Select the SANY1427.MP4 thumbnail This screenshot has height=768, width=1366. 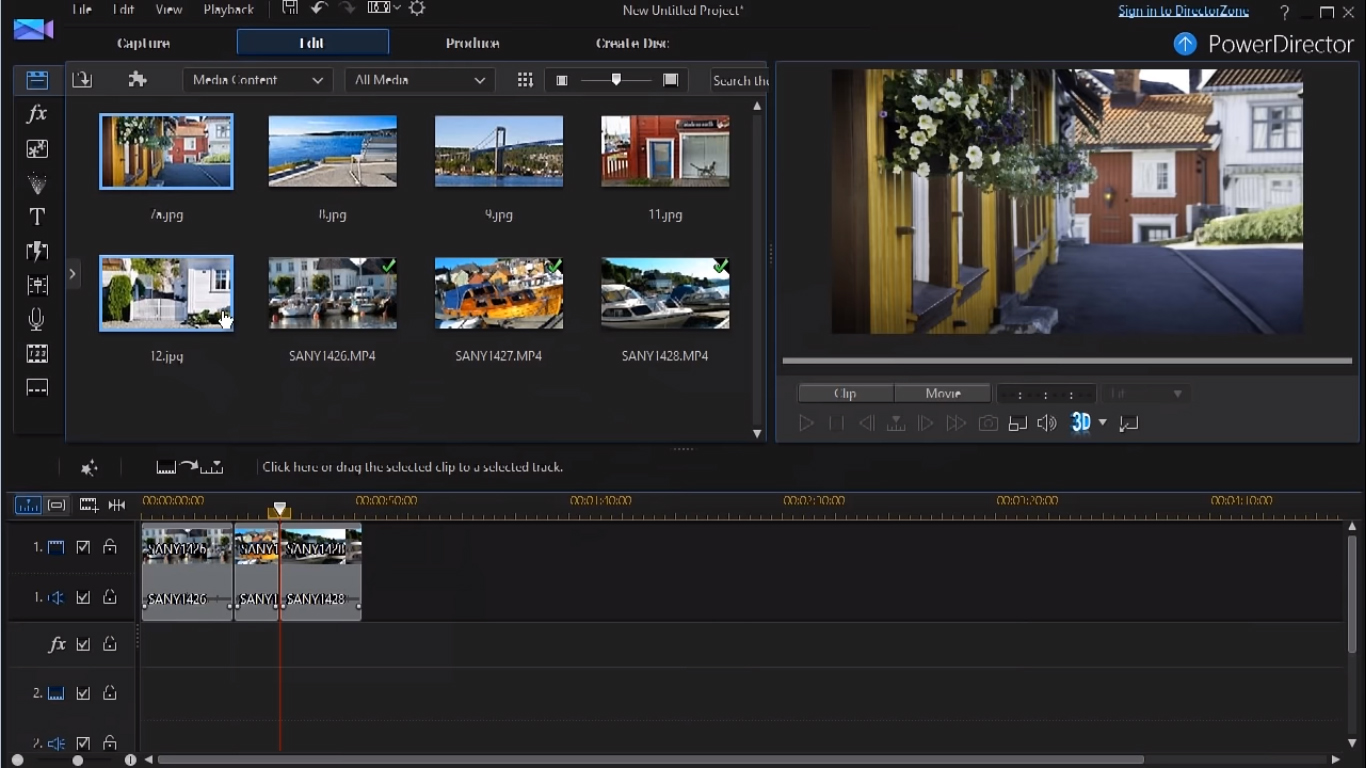pyautogui.click(x=499, y=293)
